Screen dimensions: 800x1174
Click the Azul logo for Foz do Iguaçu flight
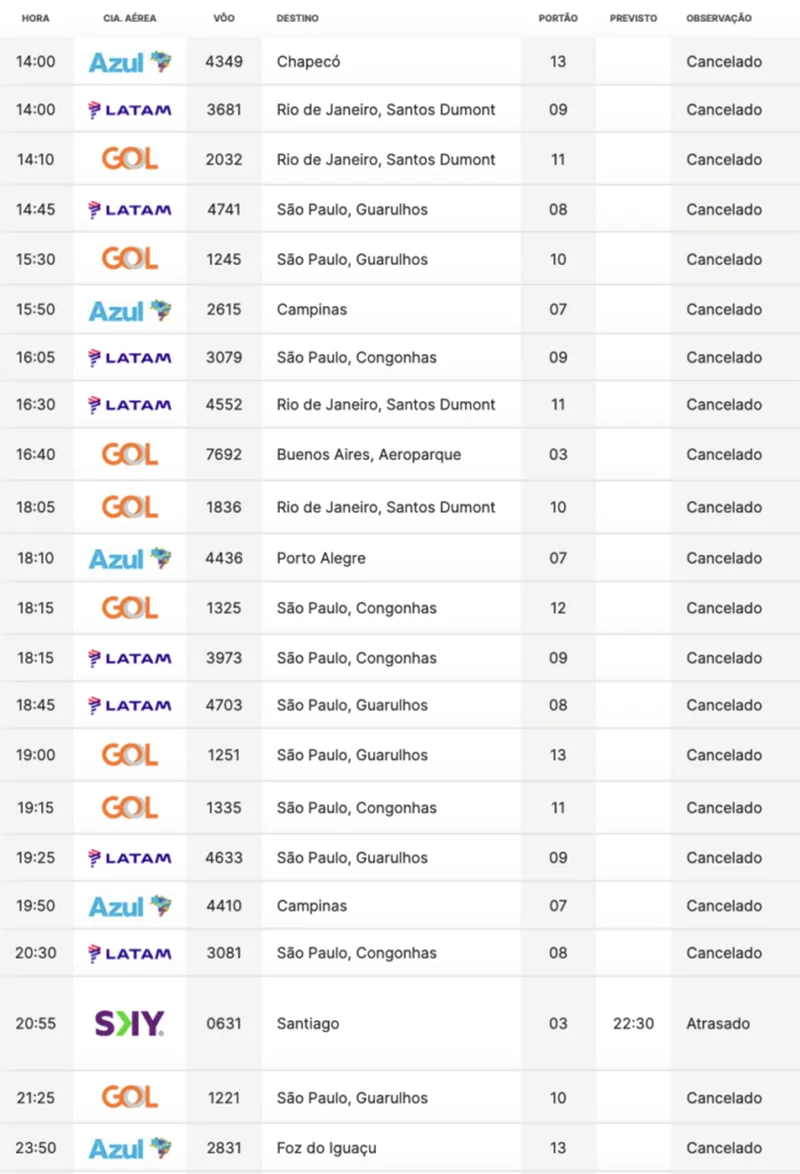click(x=130, y=1148)
